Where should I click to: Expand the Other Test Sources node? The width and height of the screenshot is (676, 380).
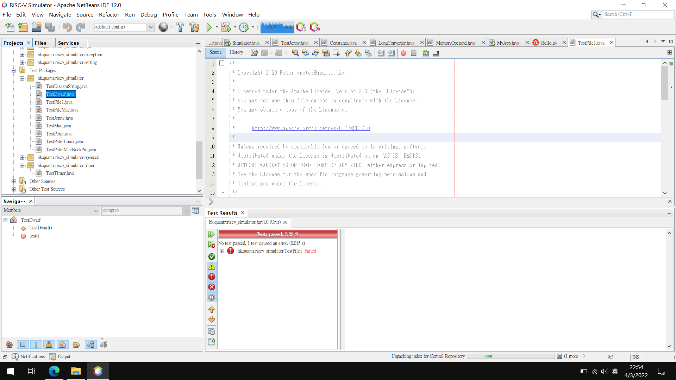click(x=13, y=189)
